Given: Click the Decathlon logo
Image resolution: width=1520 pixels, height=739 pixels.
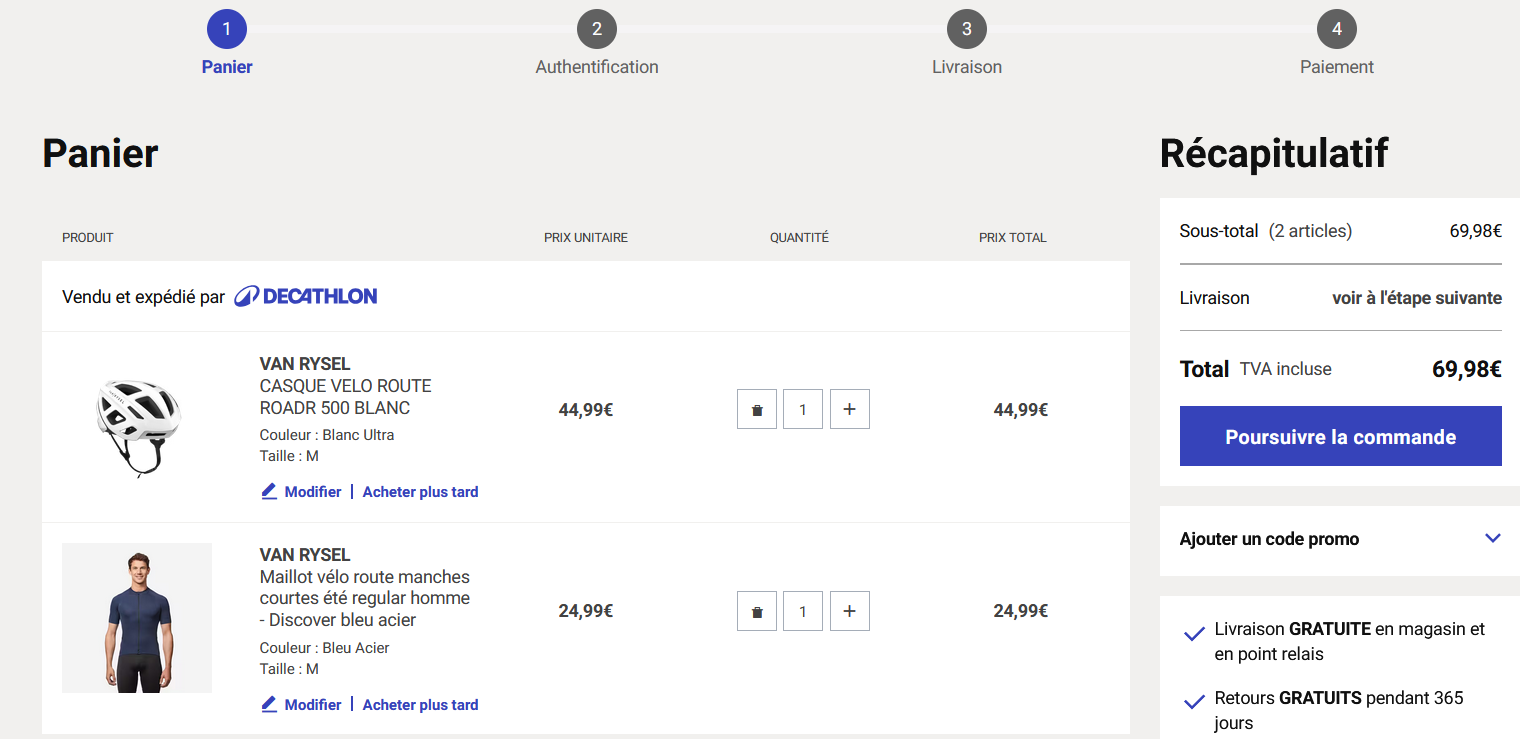Looking at the screenshot, I should (305, 296).
